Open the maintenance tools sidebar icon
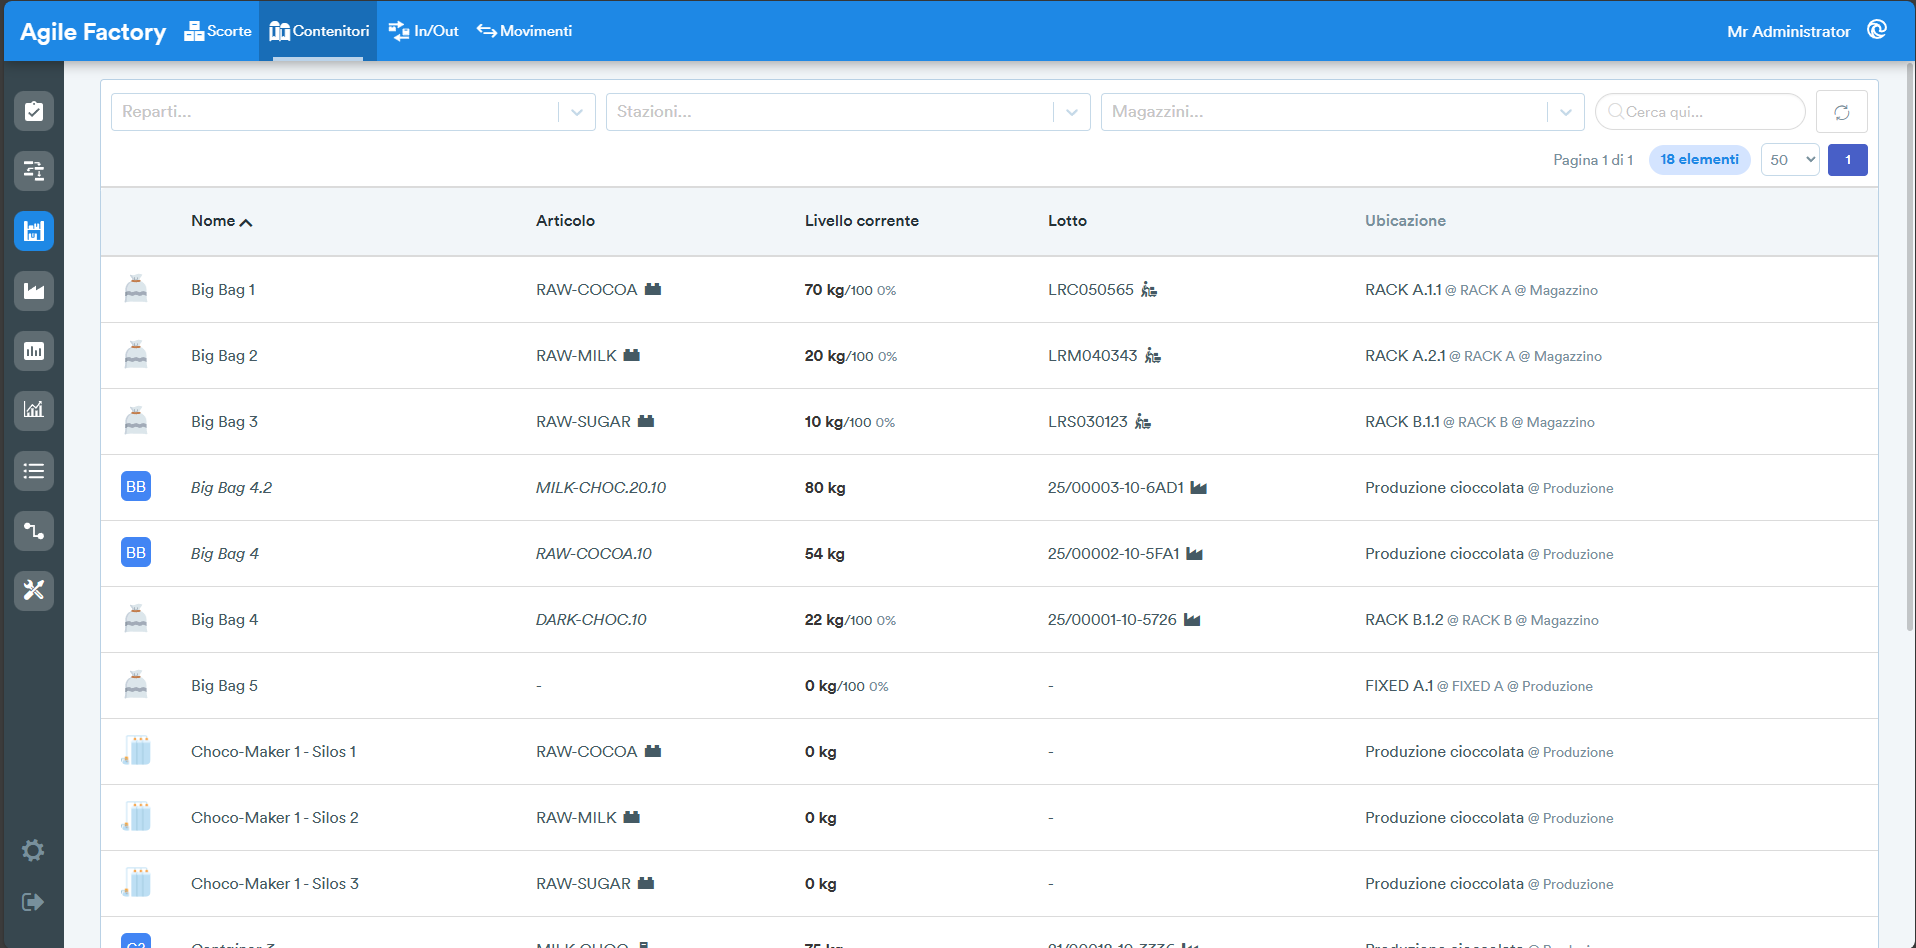1916x948 pixels. (34, 590)
